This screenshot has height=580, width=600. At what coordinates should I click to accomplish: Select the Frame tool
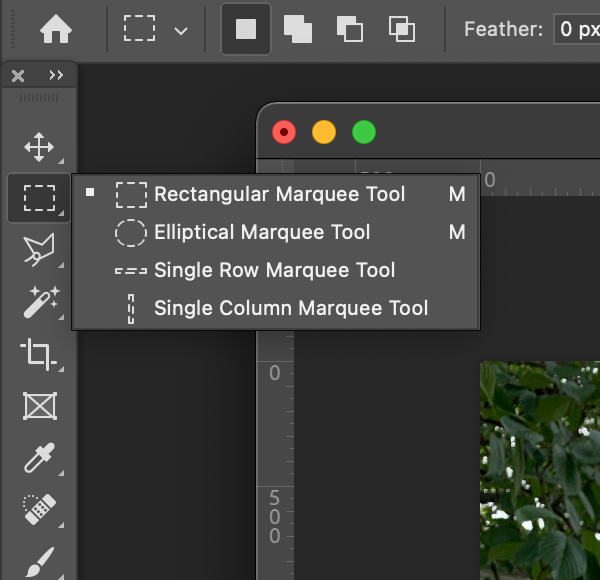tap(40, 406)
